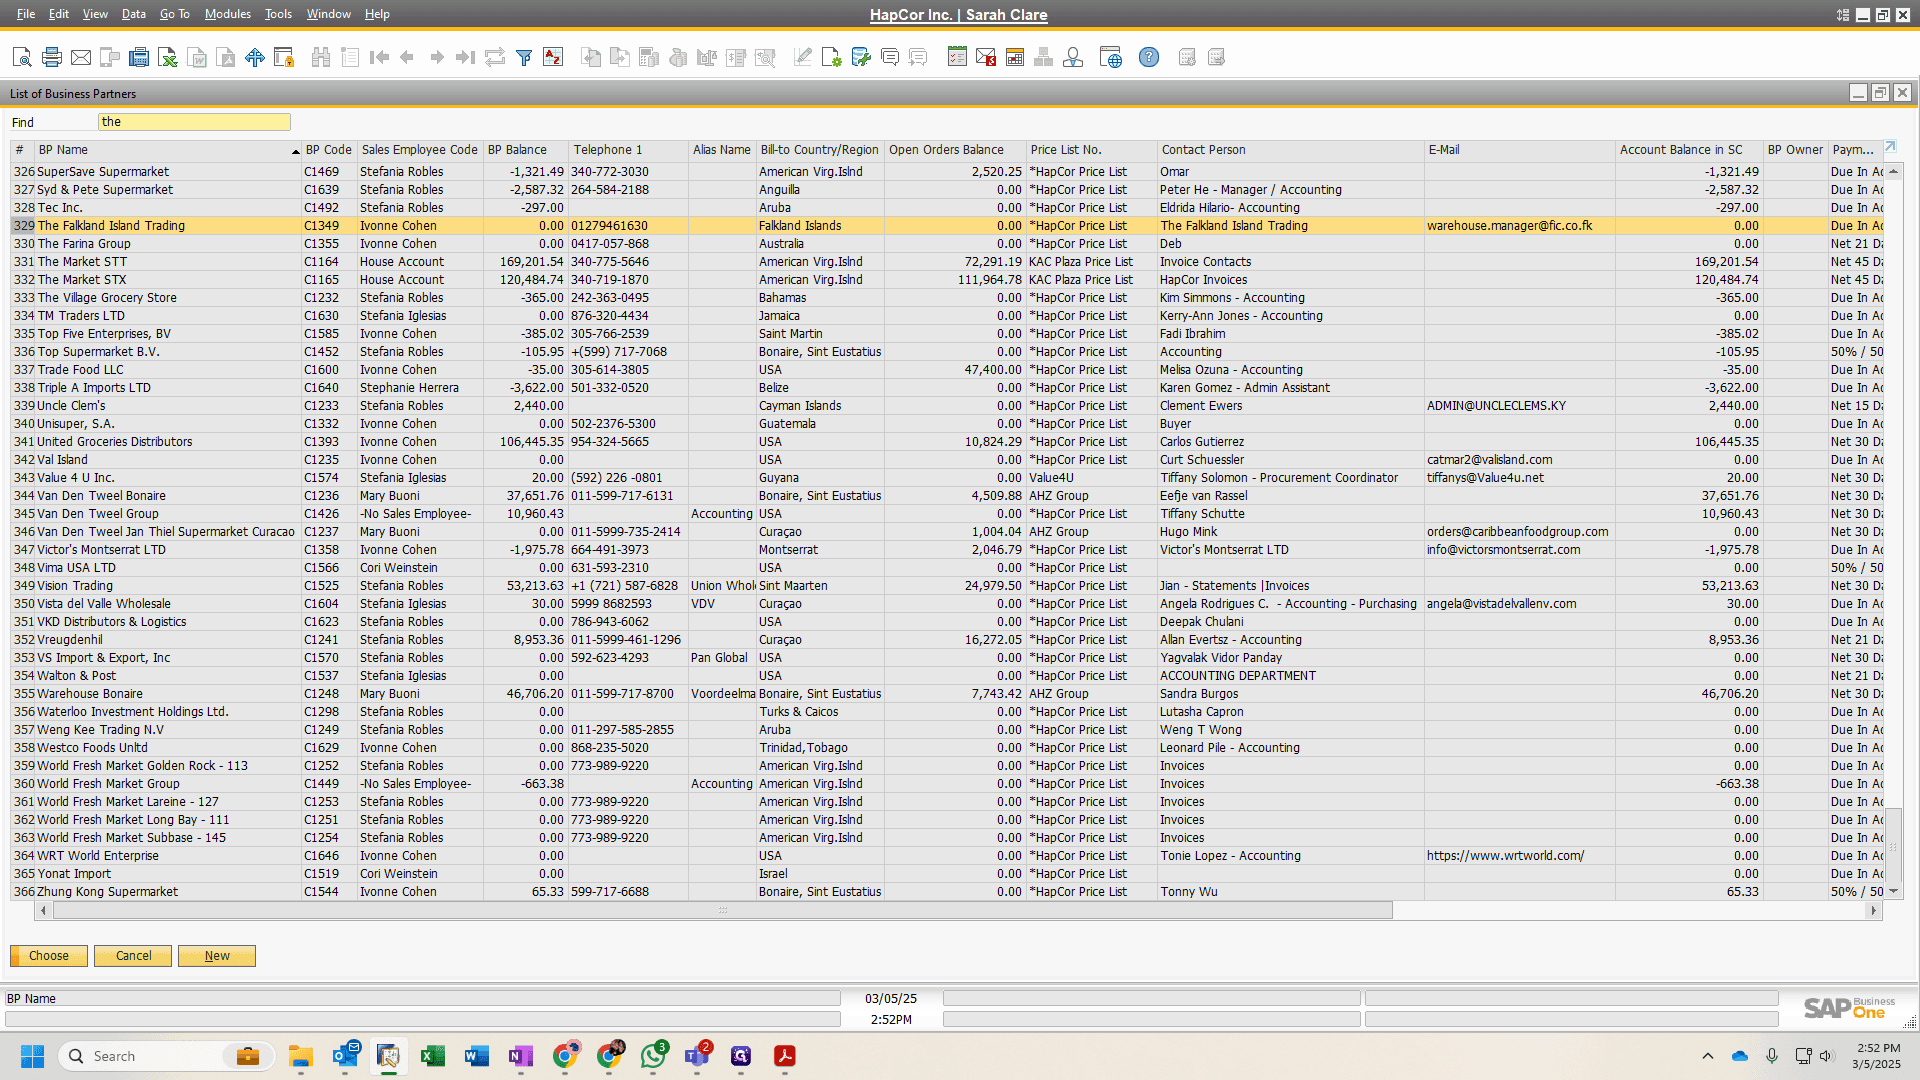Click the Windows Start button
This screenshot has width=1920, height=1080.
pos(32,1056)
